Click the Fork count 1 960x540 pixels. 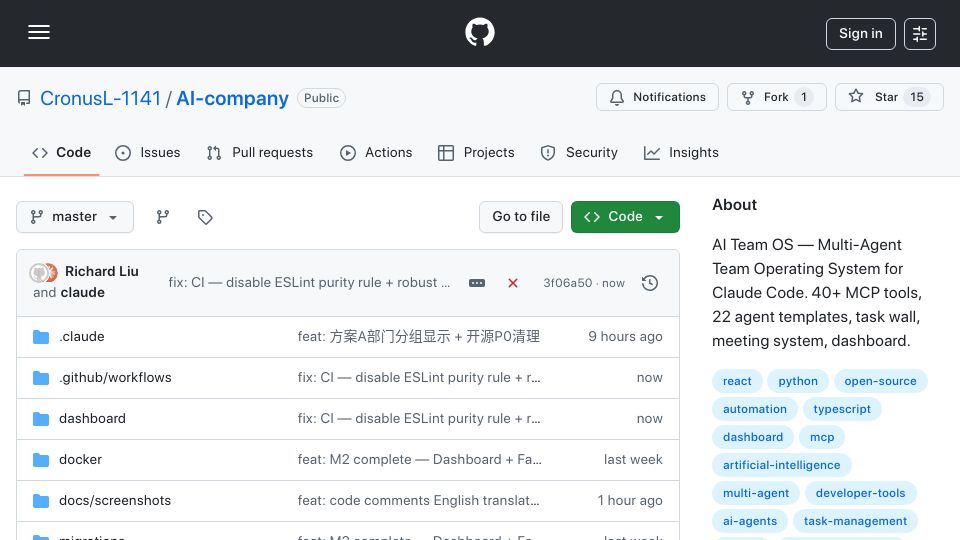tap(804, 97)
